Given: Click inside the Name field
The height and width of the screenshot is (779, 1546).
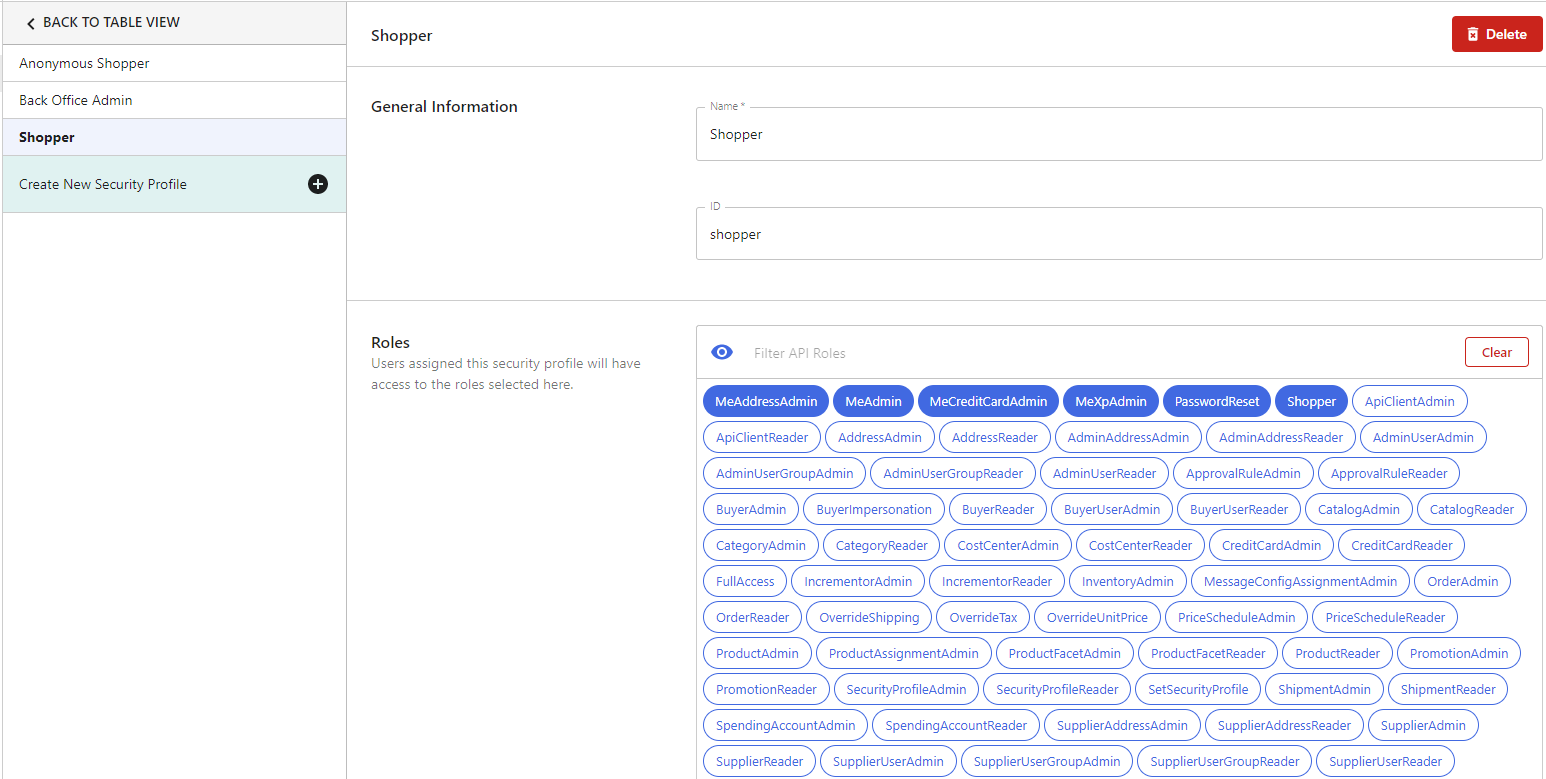Looking at the screenshot, I should 1119,134.
